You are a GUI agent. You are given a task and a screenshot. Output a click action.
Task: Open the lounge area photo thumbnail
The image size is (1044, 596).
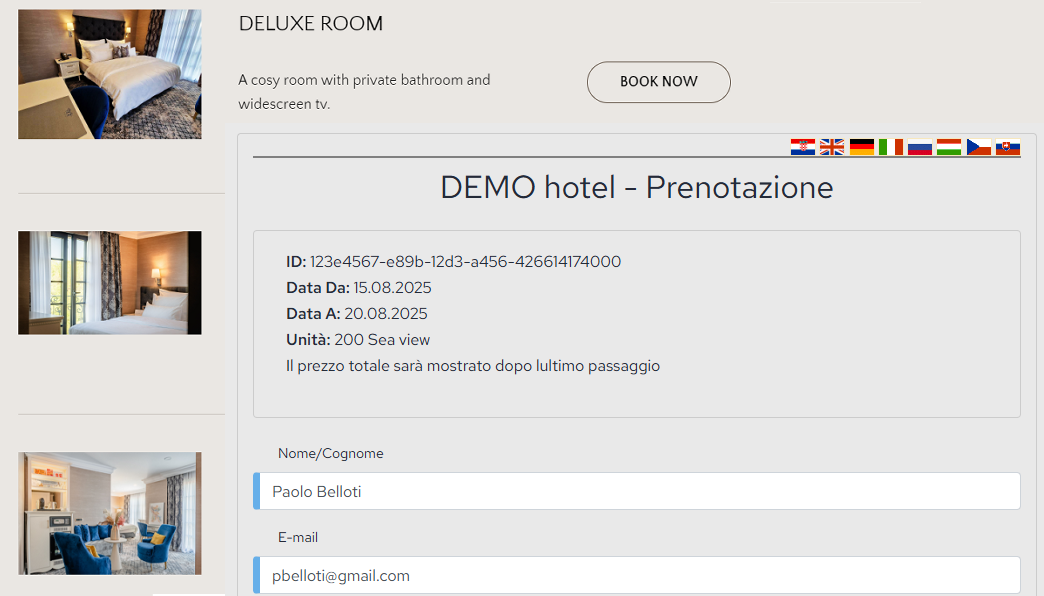tap(109, 513)
